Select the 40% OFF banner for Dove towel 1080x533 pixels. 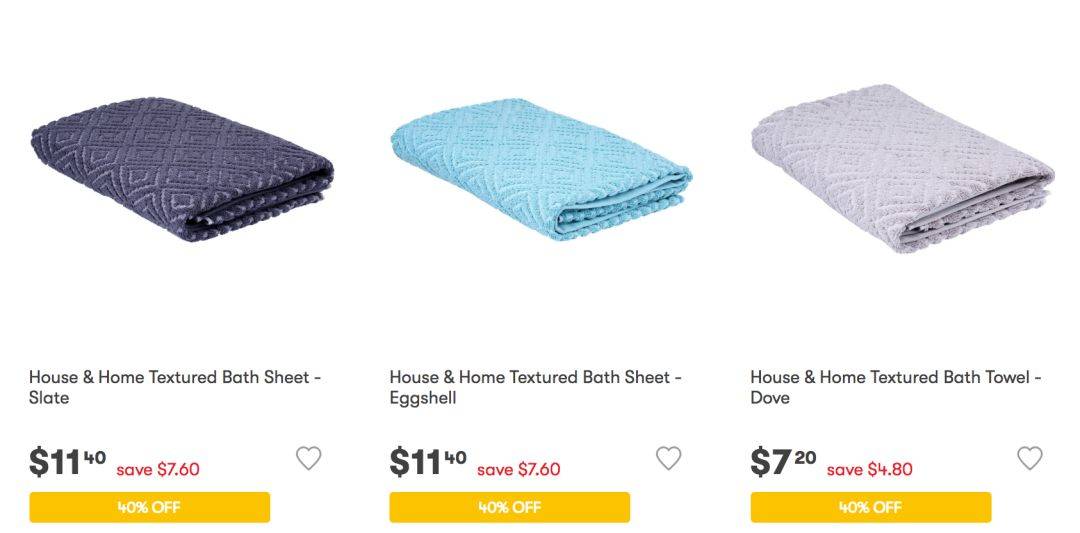point(871,508)
